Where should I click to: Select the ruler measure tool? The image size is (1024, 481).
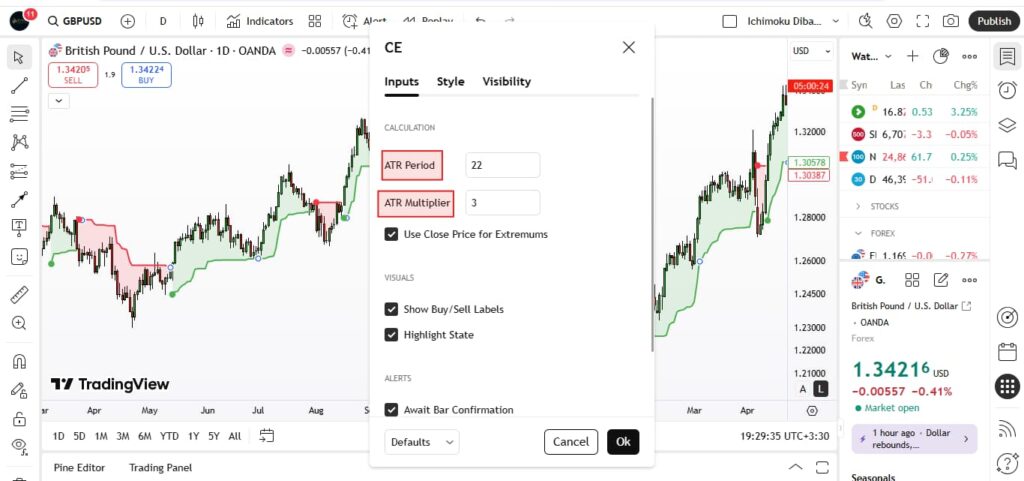tap(19, 295)
